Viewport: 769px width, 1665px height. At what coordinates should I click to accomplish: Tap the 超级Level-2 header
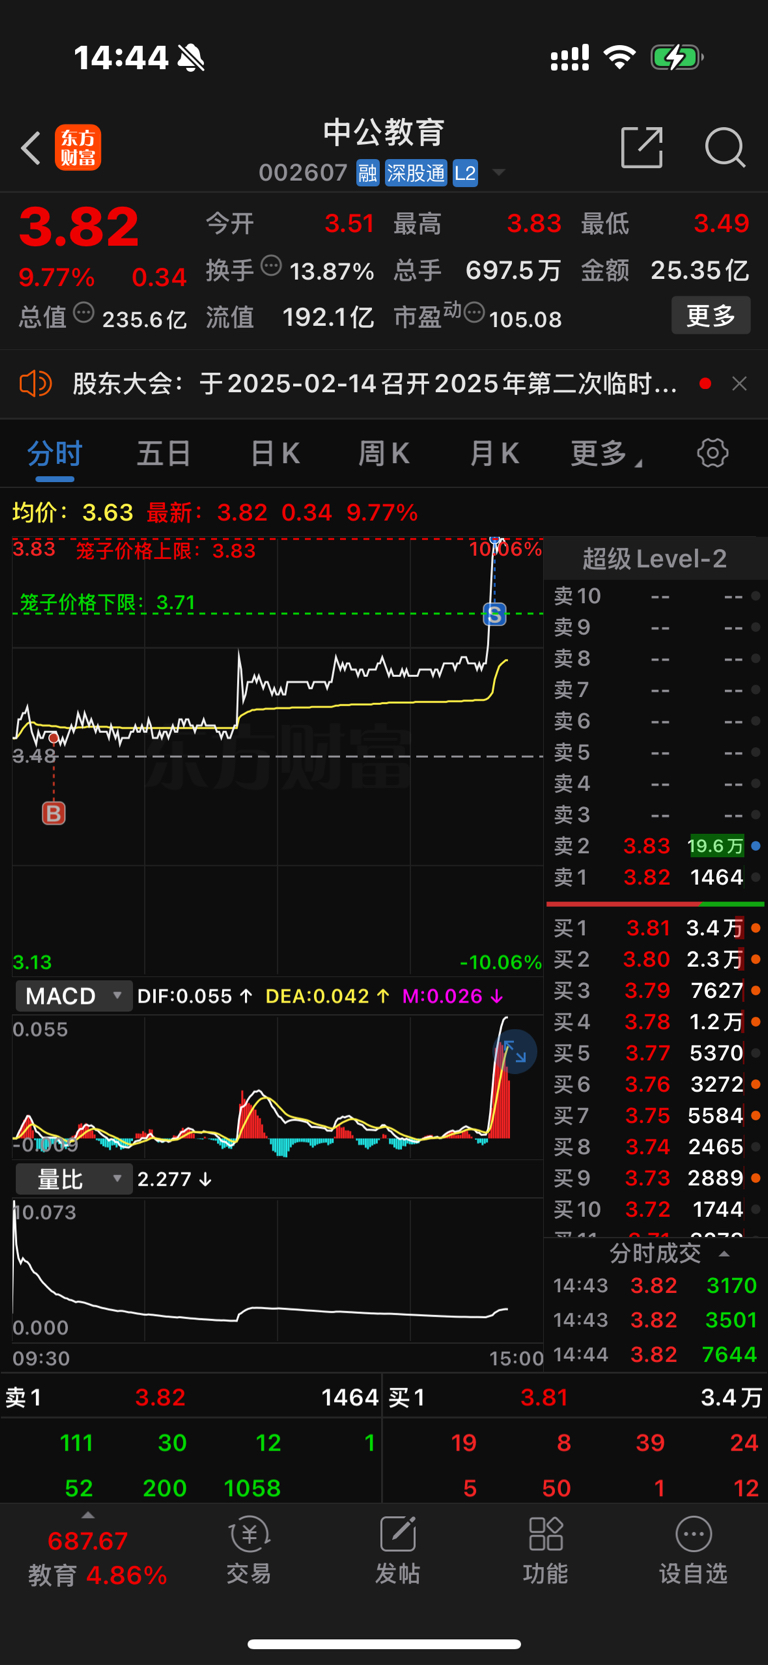tap(655, 559)
